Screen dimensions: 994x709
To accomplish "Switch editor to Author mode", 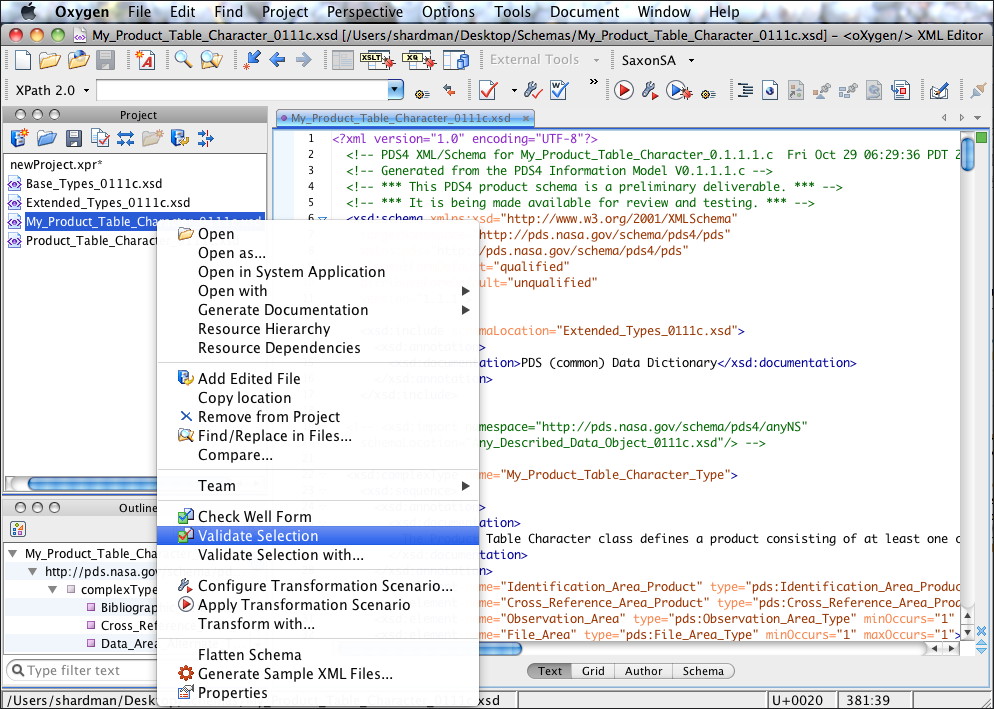I will tap(643, 671).
